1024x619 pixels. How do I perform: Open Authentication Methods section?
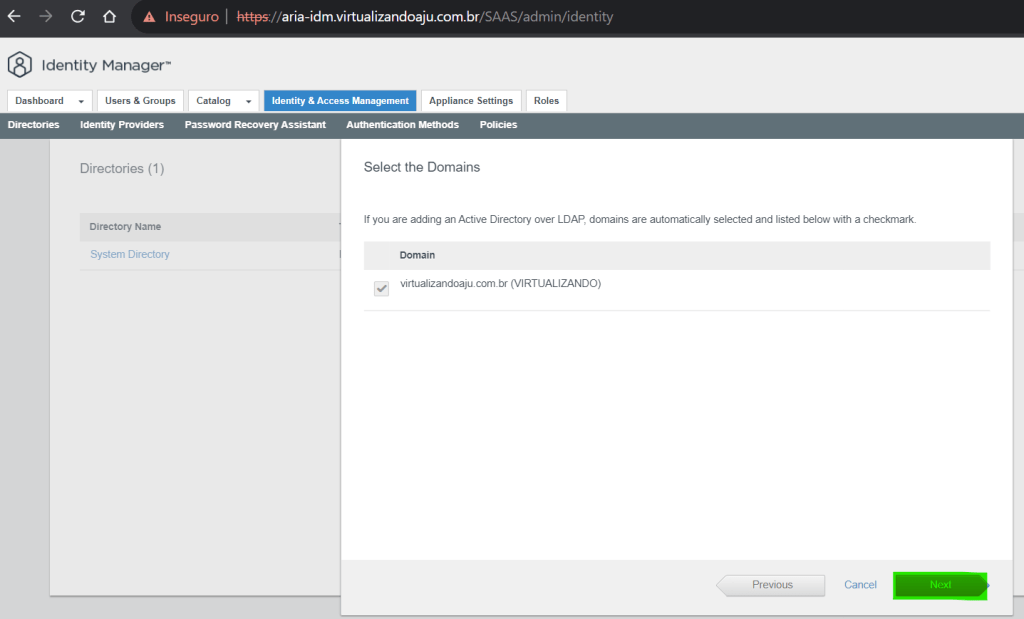coord(402,125)
